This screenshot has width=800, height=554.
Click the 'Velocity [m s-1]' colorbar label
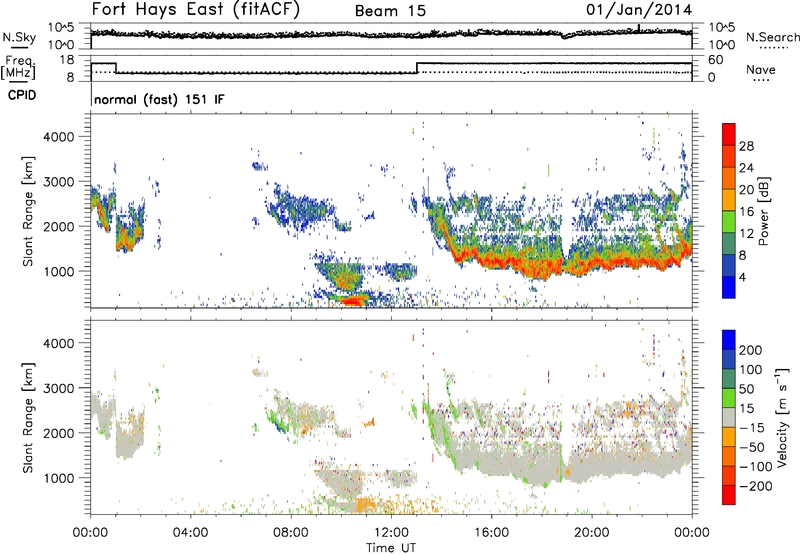pos(782,417)
